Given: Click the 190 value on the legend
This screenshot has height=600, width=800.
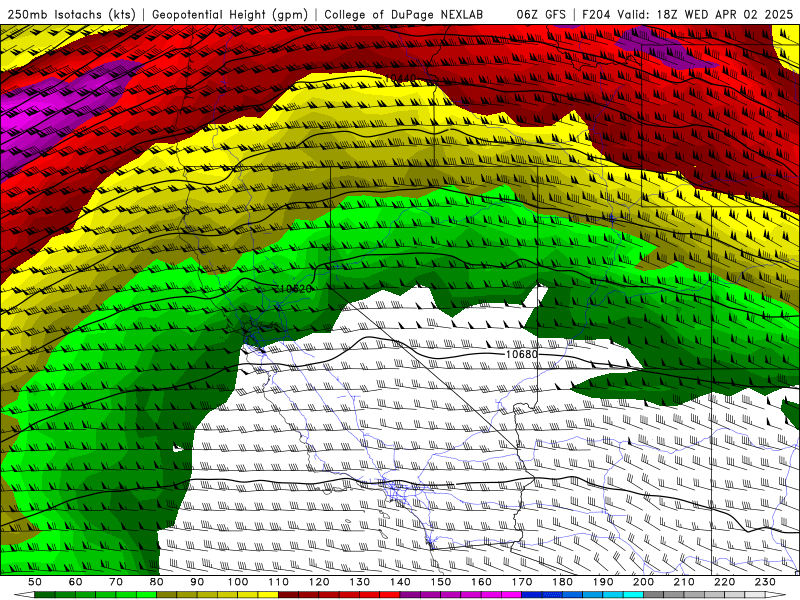Looking at the screenshot, I should coord(603,582).
